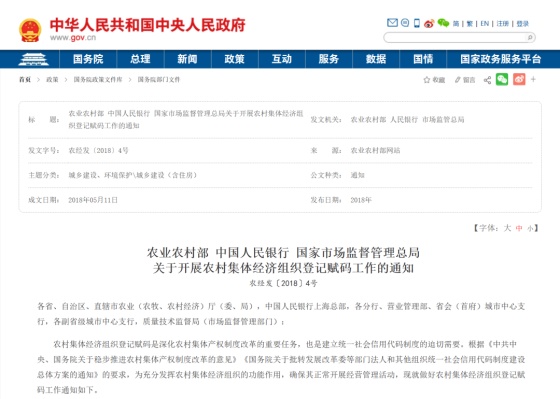Share via red Weibo button
560x399 pixels.
[x=519, y=79]
